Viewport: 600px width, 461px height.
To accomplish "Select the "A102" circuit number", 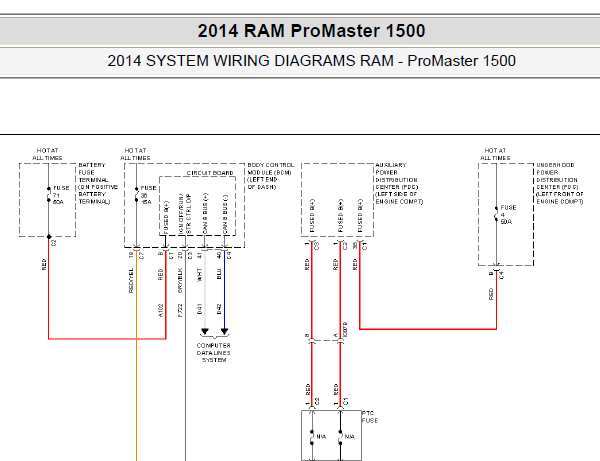I will click(161, 310).
